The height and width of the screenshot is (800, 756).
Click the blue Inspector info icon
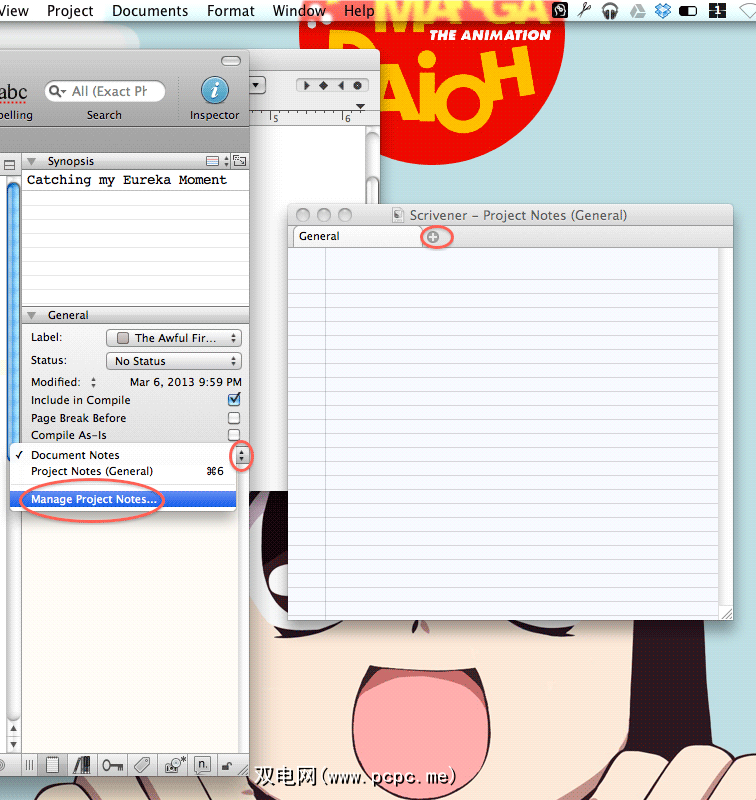(x=214, y=90)
